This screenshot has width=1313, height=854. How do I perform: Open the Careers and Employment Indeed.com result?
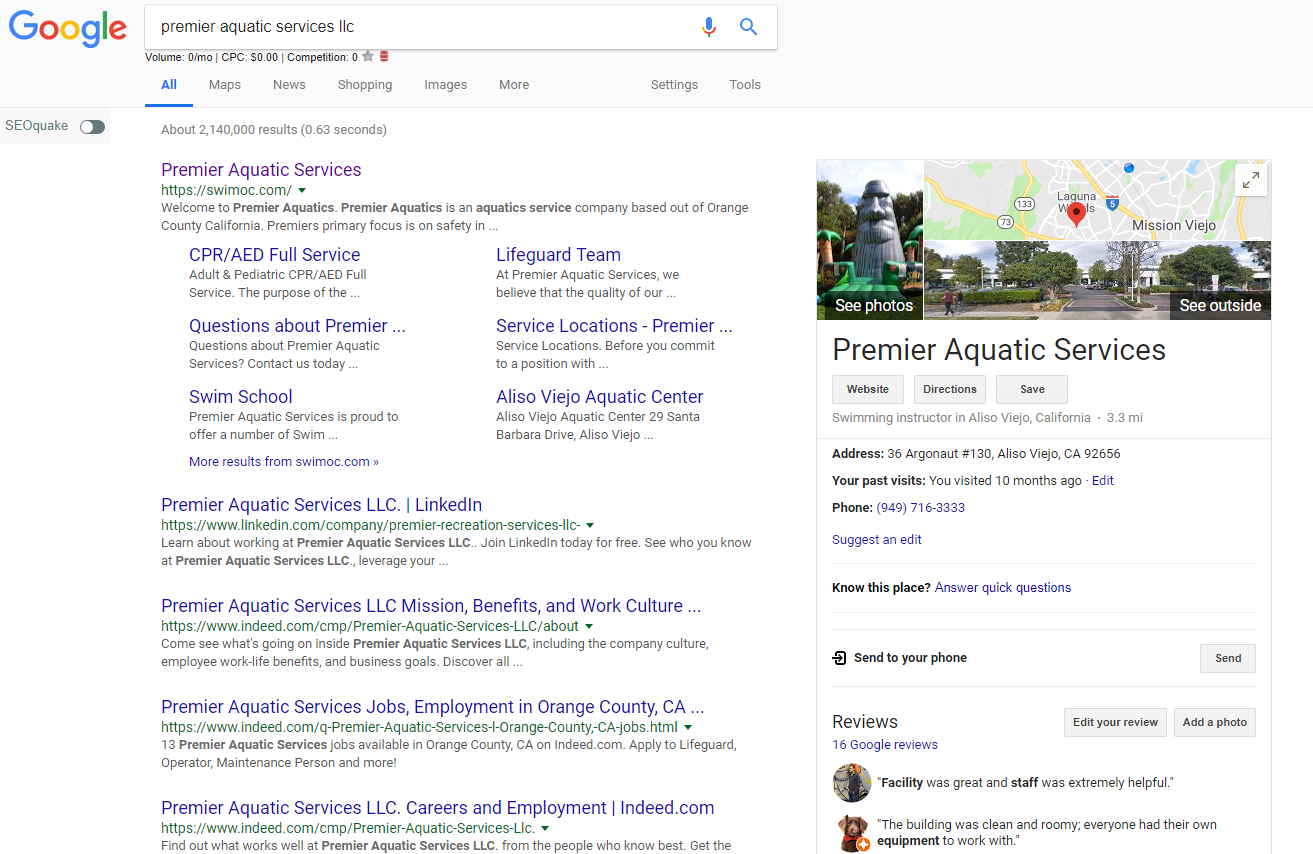click(438, 808)
